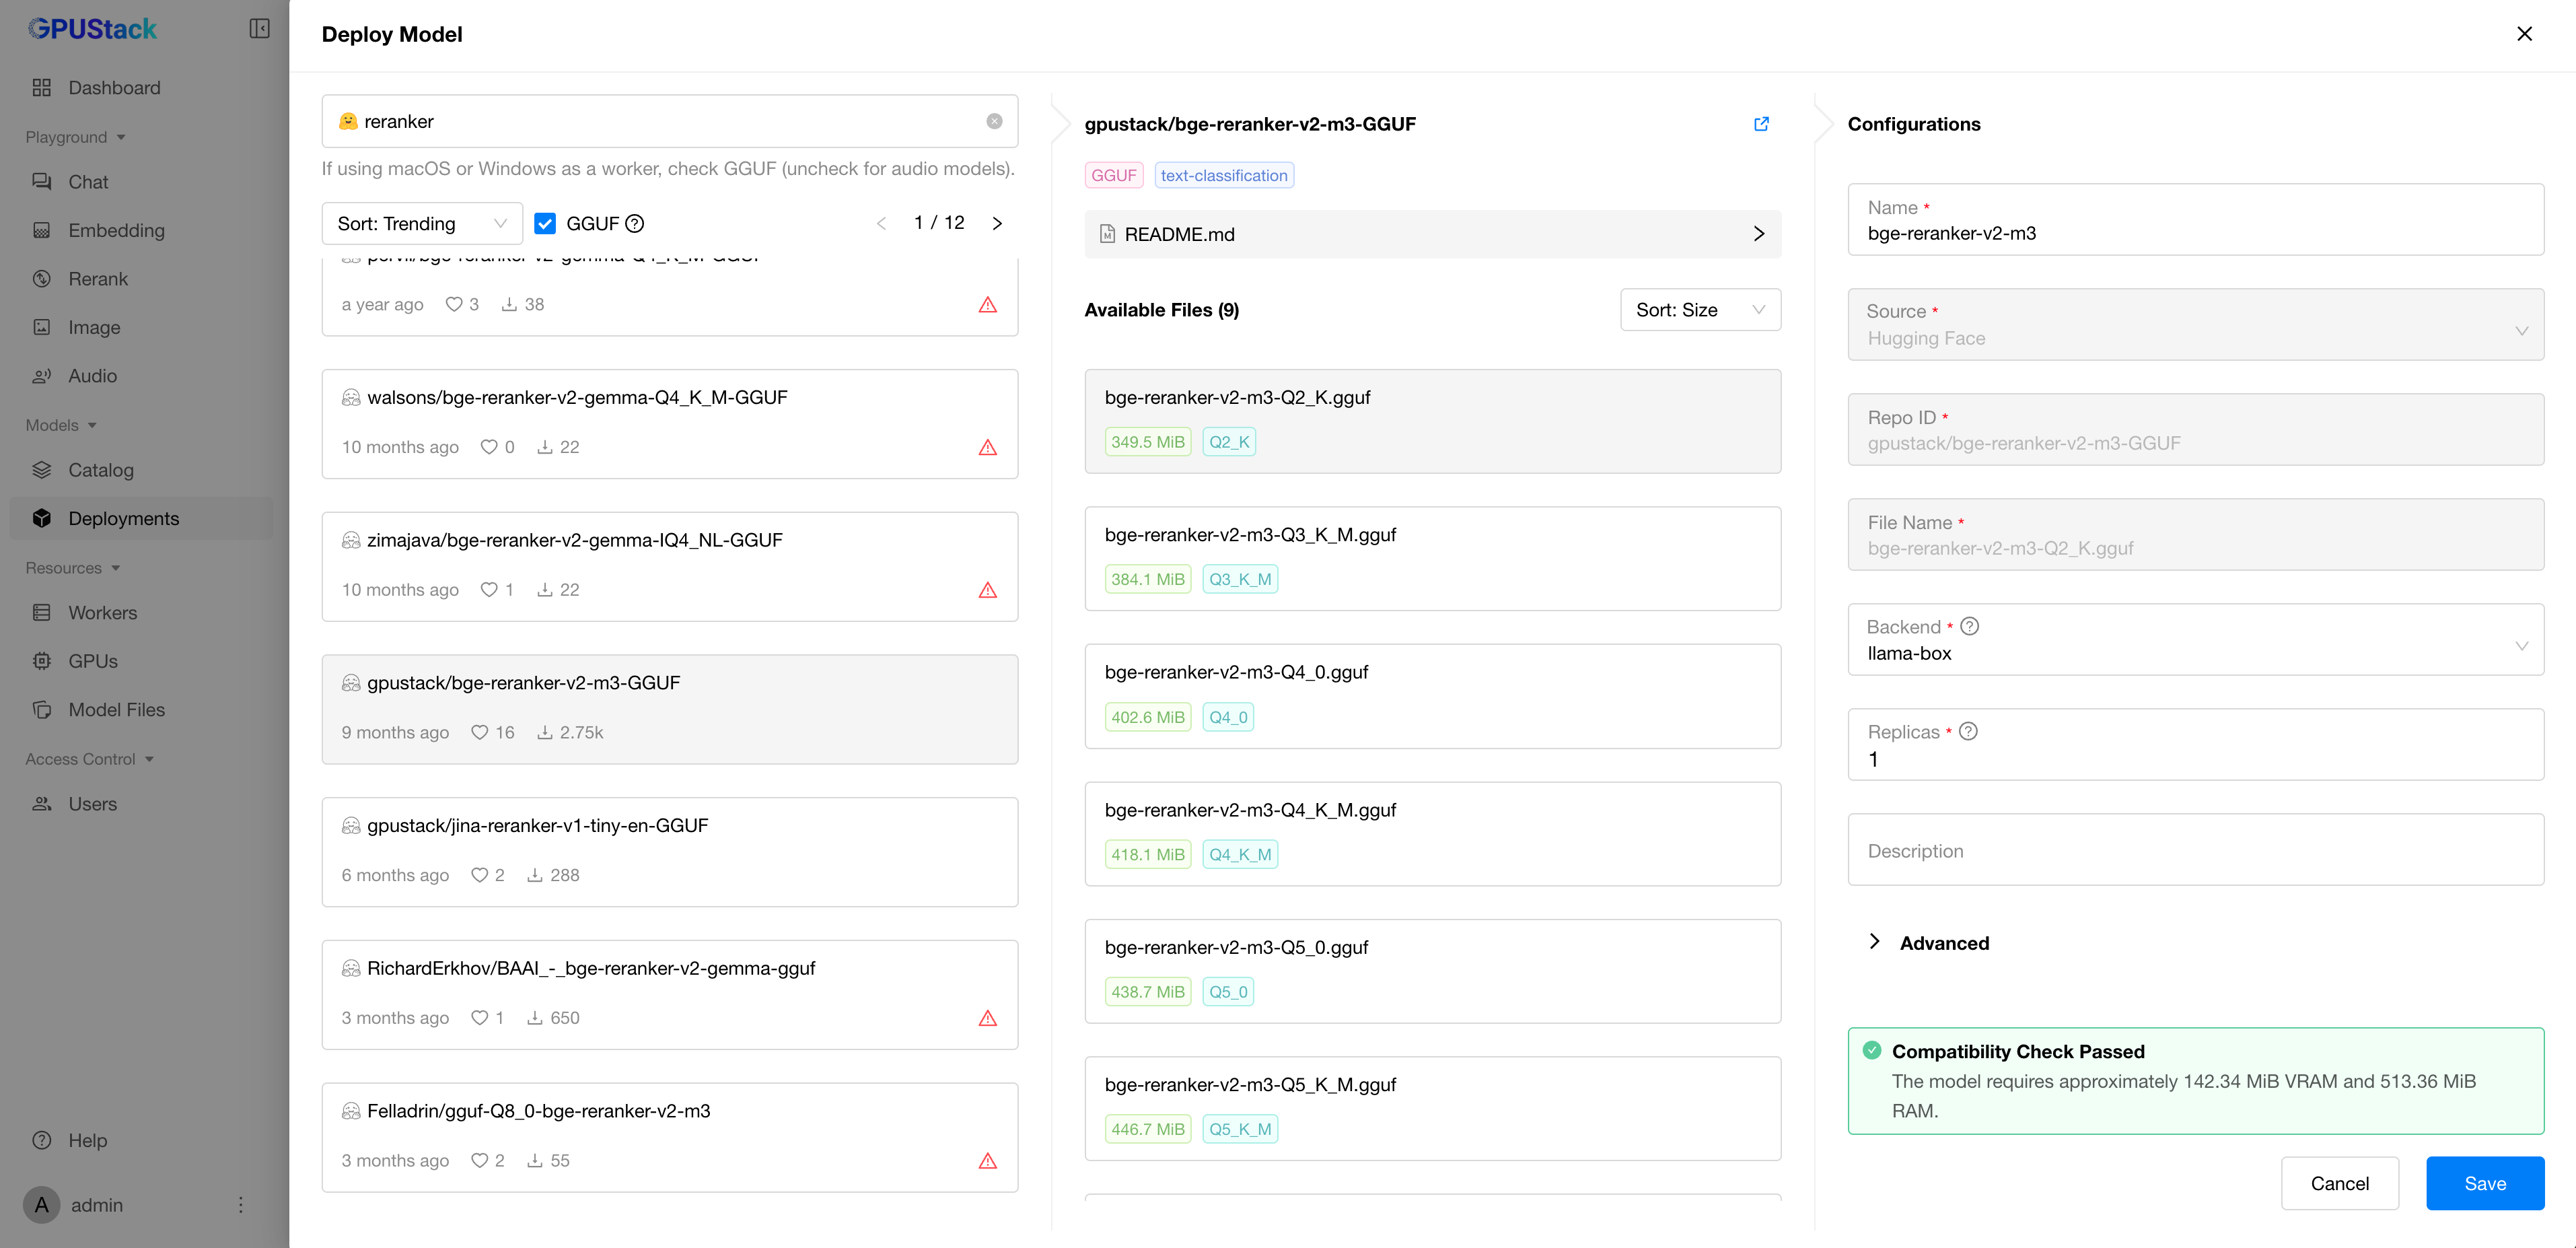Open the Sort: Size dropdown

coord(1699,310)
